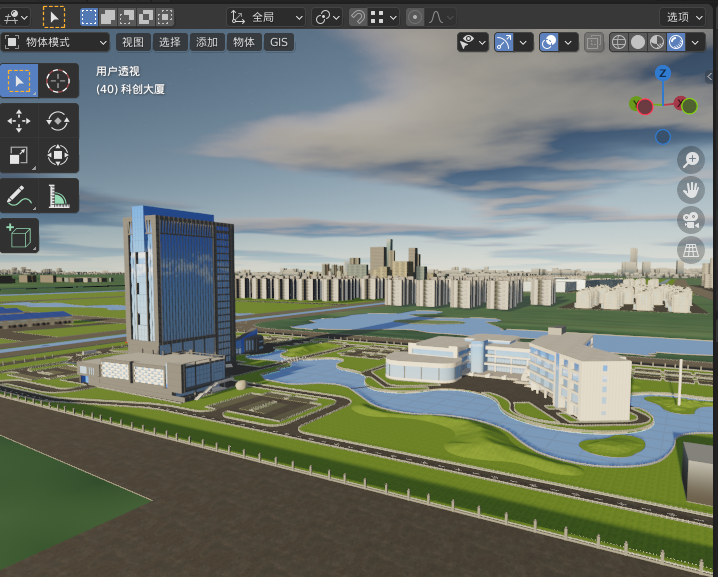Activate the Rotate tool
This screenshot has width=718, height=577.
click(58, 121)
